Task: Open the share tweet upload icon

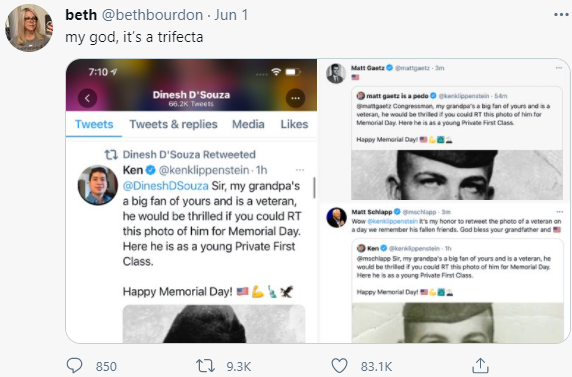Action: tap(480, 365)
